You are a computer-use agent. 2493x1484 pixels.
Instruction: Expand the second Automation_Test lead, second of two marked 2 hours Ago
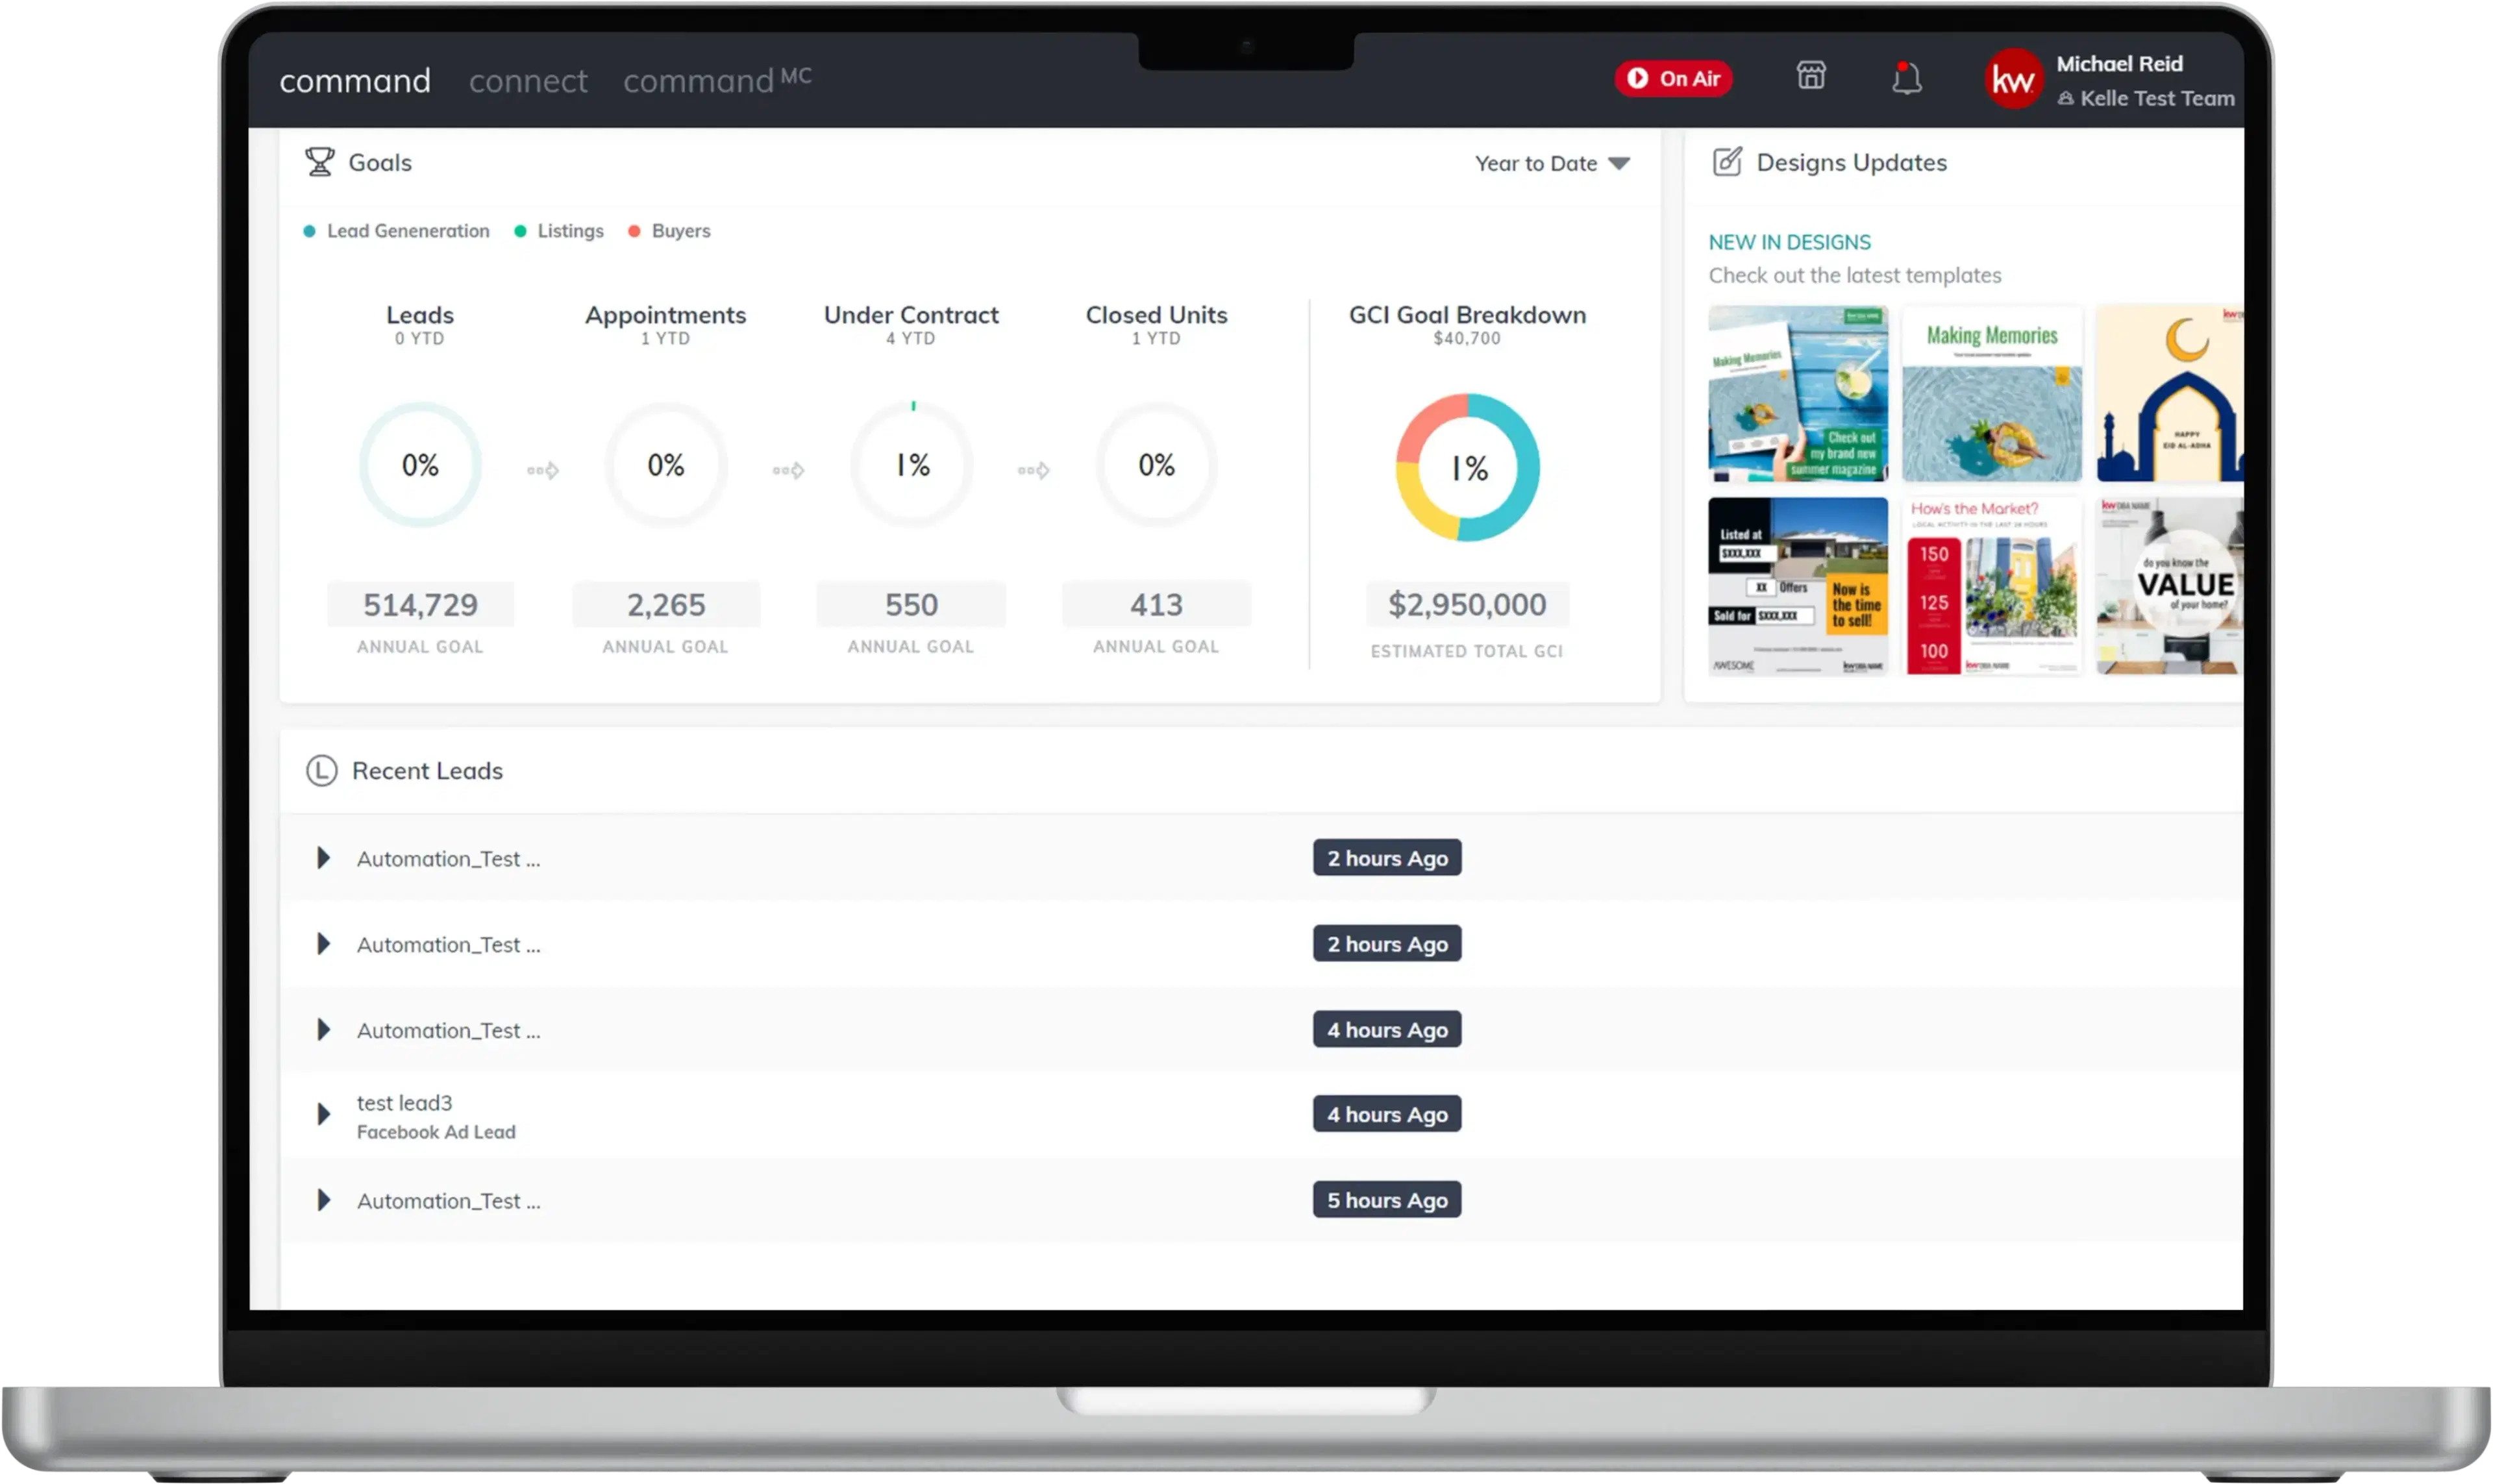click(323, 944)
